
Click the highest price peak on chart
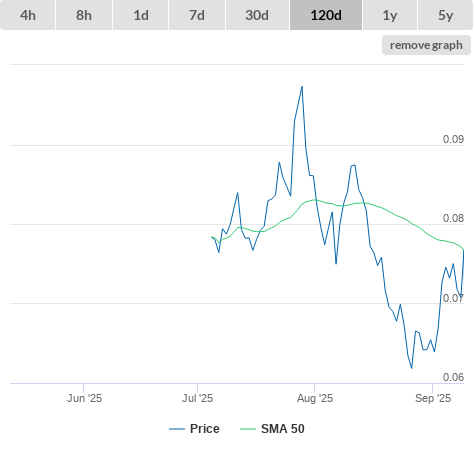tap(302, 87)
